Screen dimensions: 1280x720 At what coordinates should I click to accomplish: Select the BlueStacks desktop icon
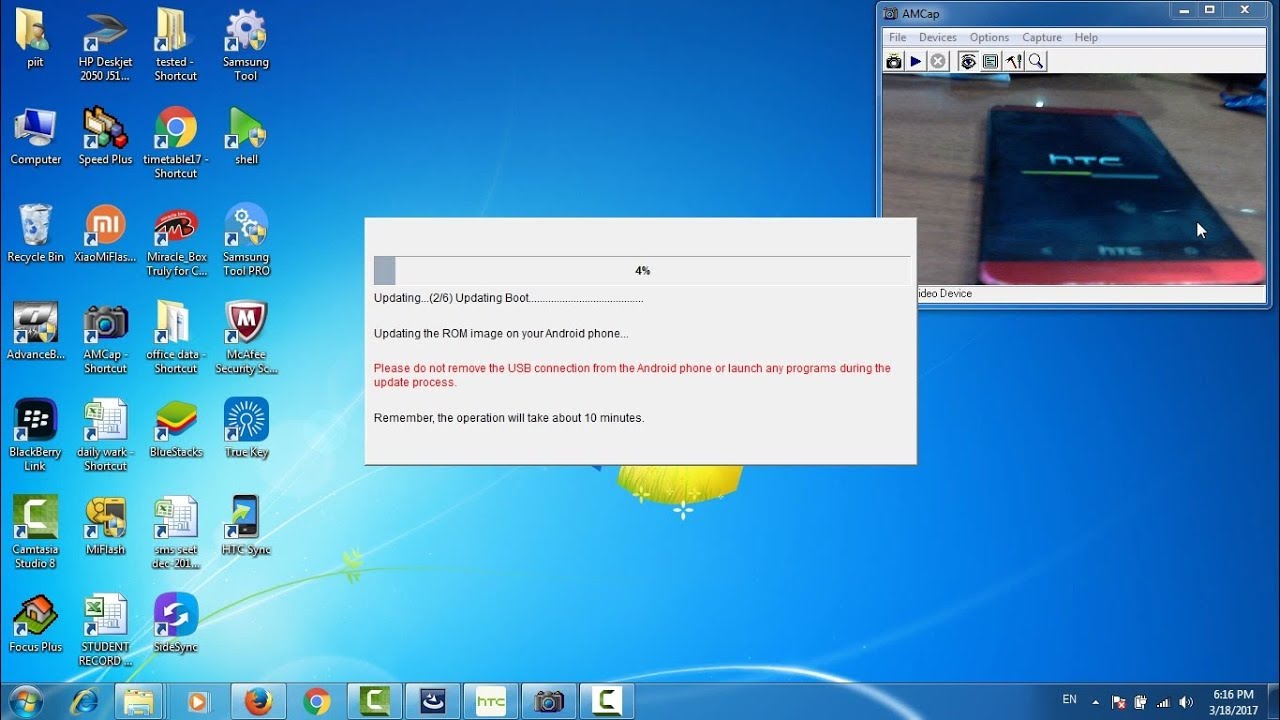175,428
